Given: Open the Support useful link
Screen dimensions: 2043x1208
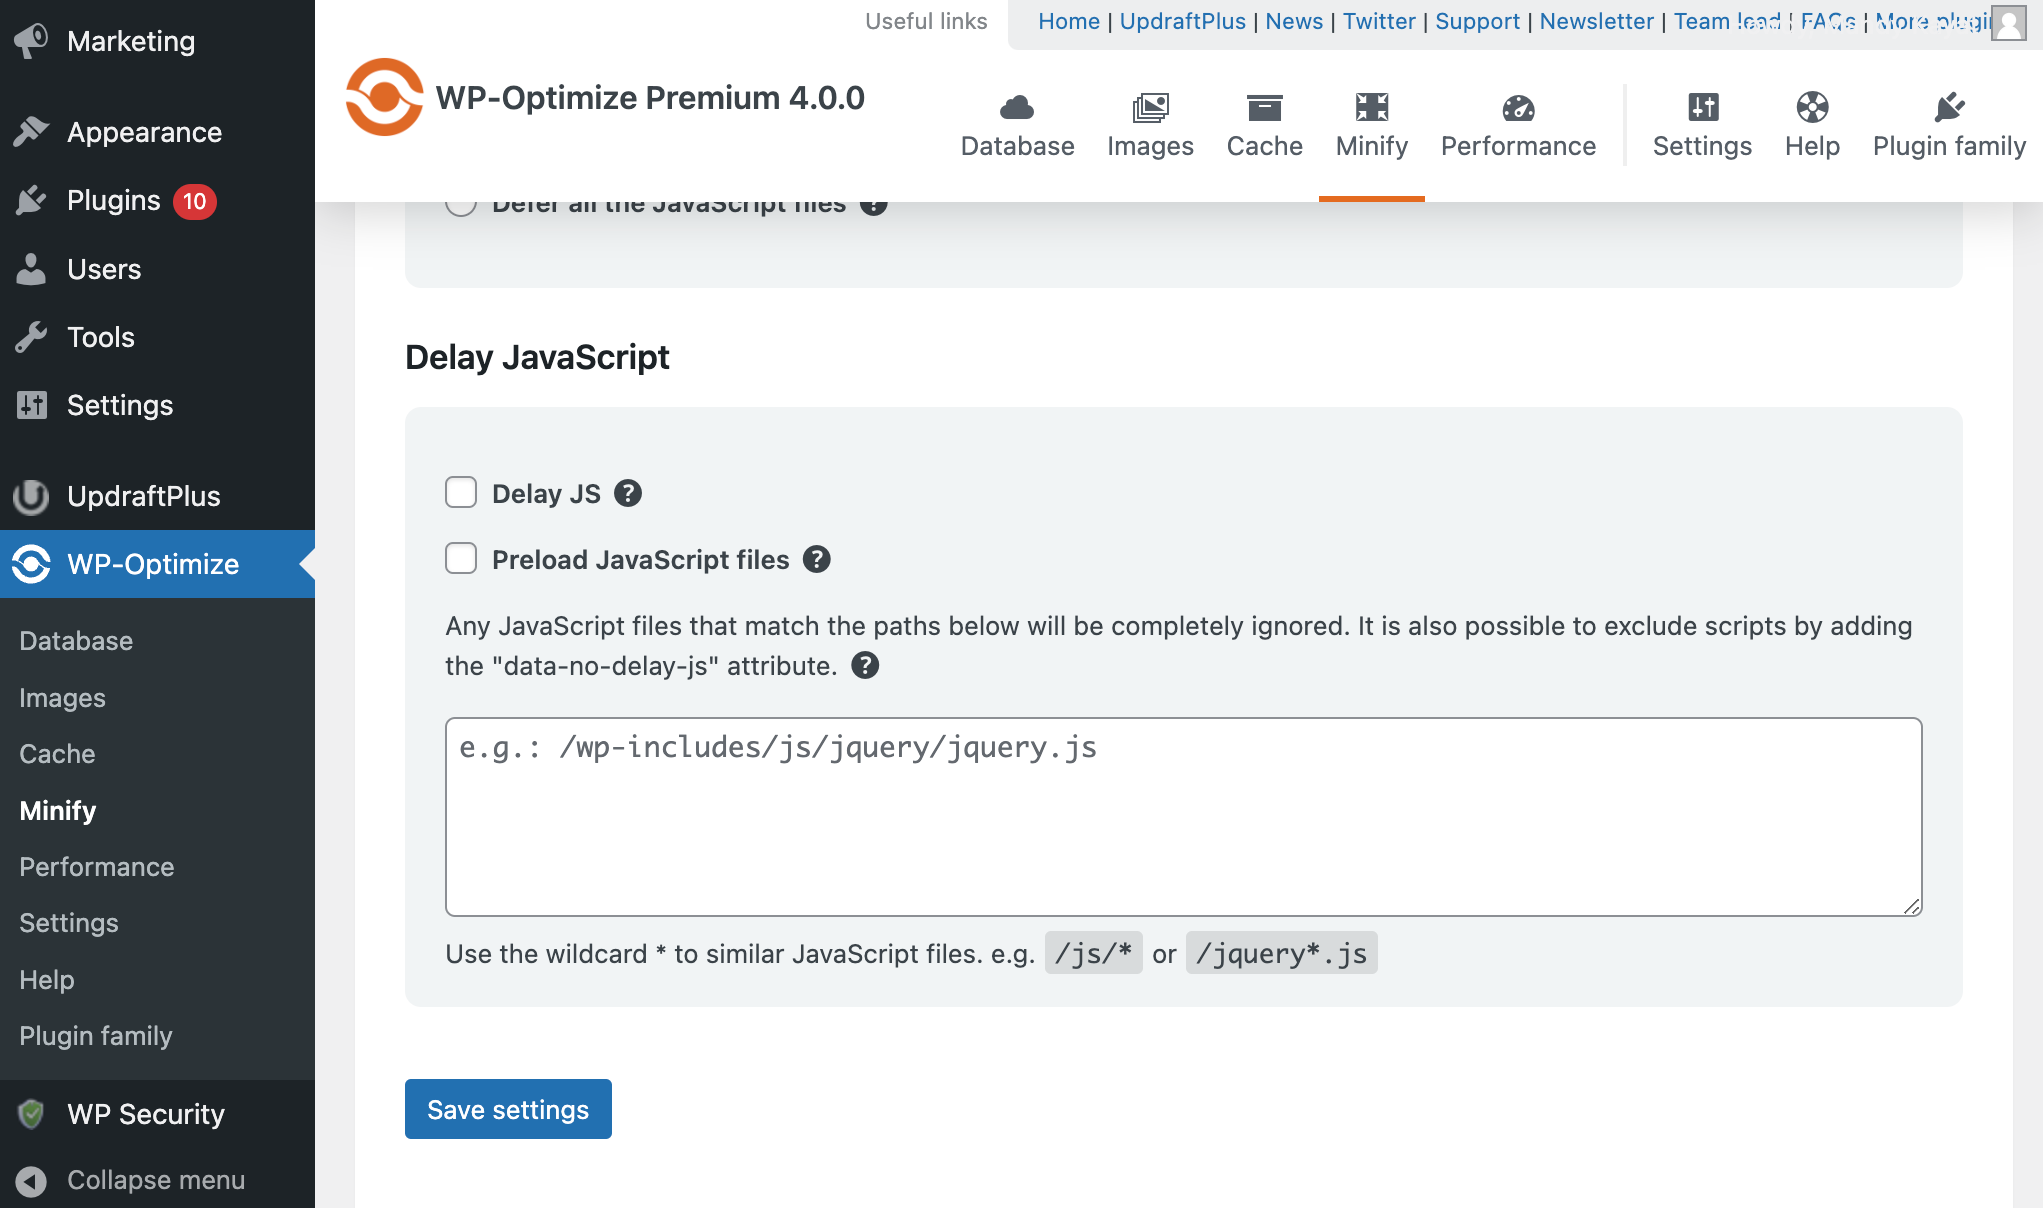Looking at the screenshot, I should coord(1477,21).
